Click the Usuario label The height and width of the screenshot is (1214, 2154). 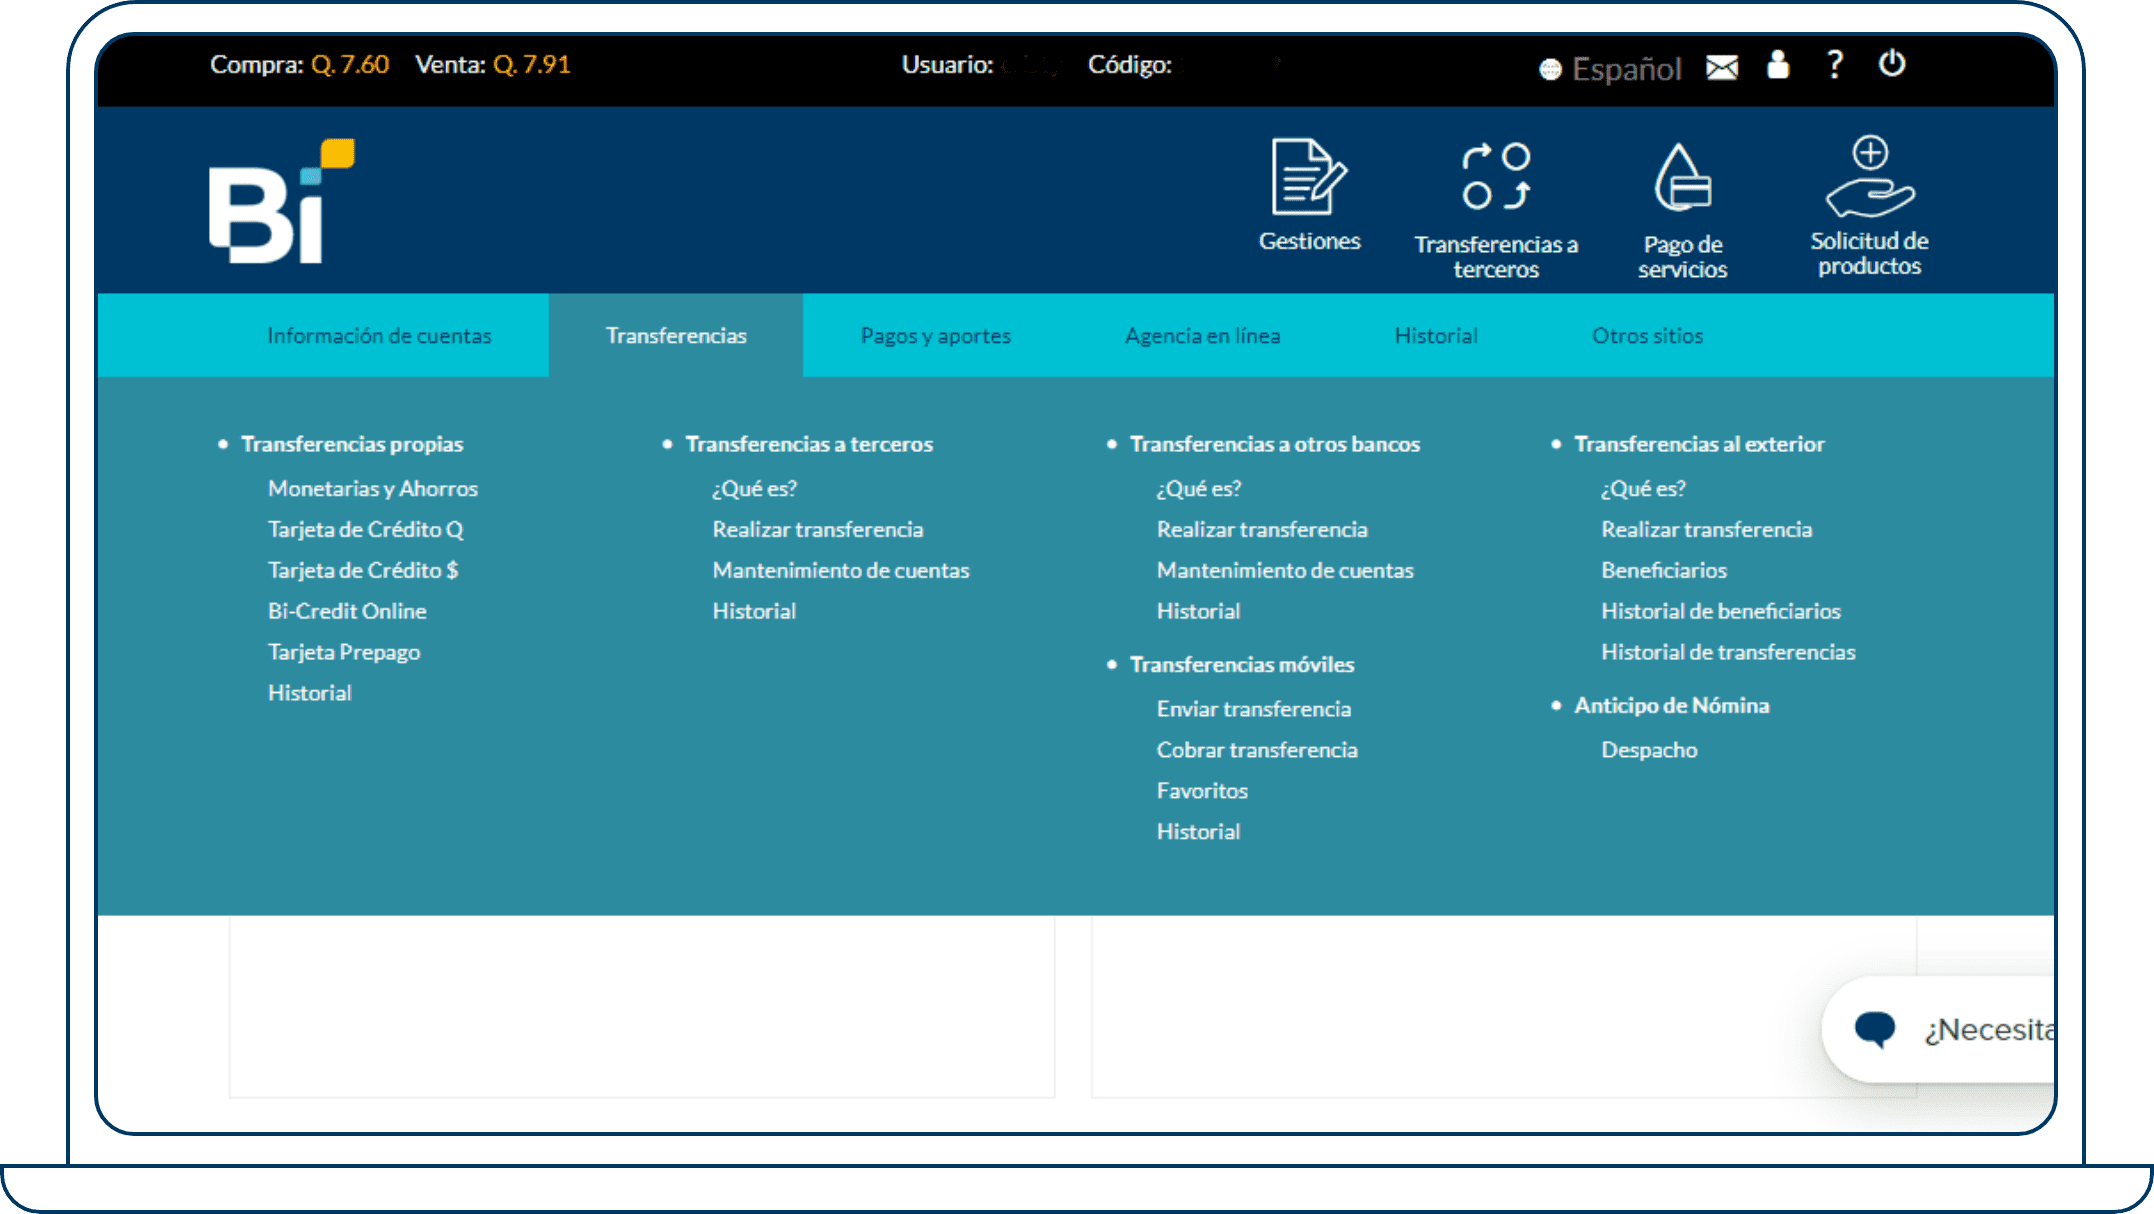[947, 65]
